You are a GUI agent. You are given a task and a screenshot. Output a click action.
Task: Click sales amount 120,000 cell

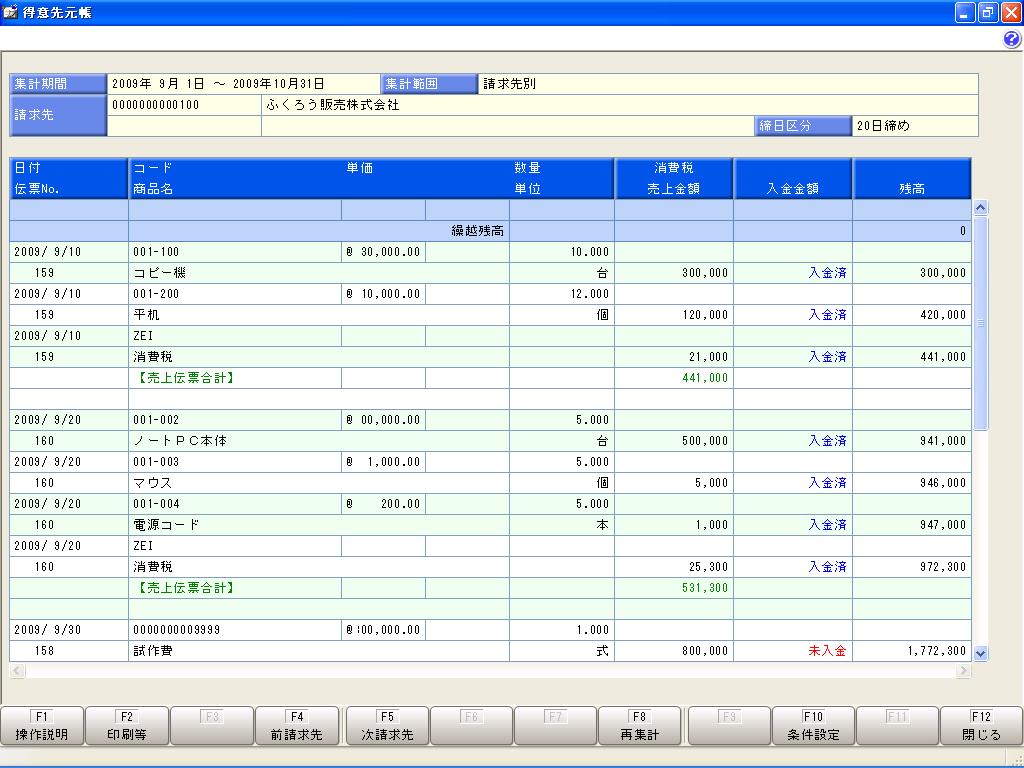click(674, 315)
